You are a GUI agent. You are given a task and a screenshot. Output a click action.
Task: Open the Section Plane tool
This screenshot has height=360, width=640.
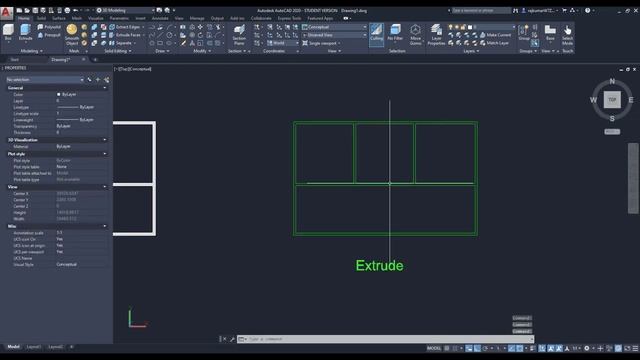pos(239,34)
